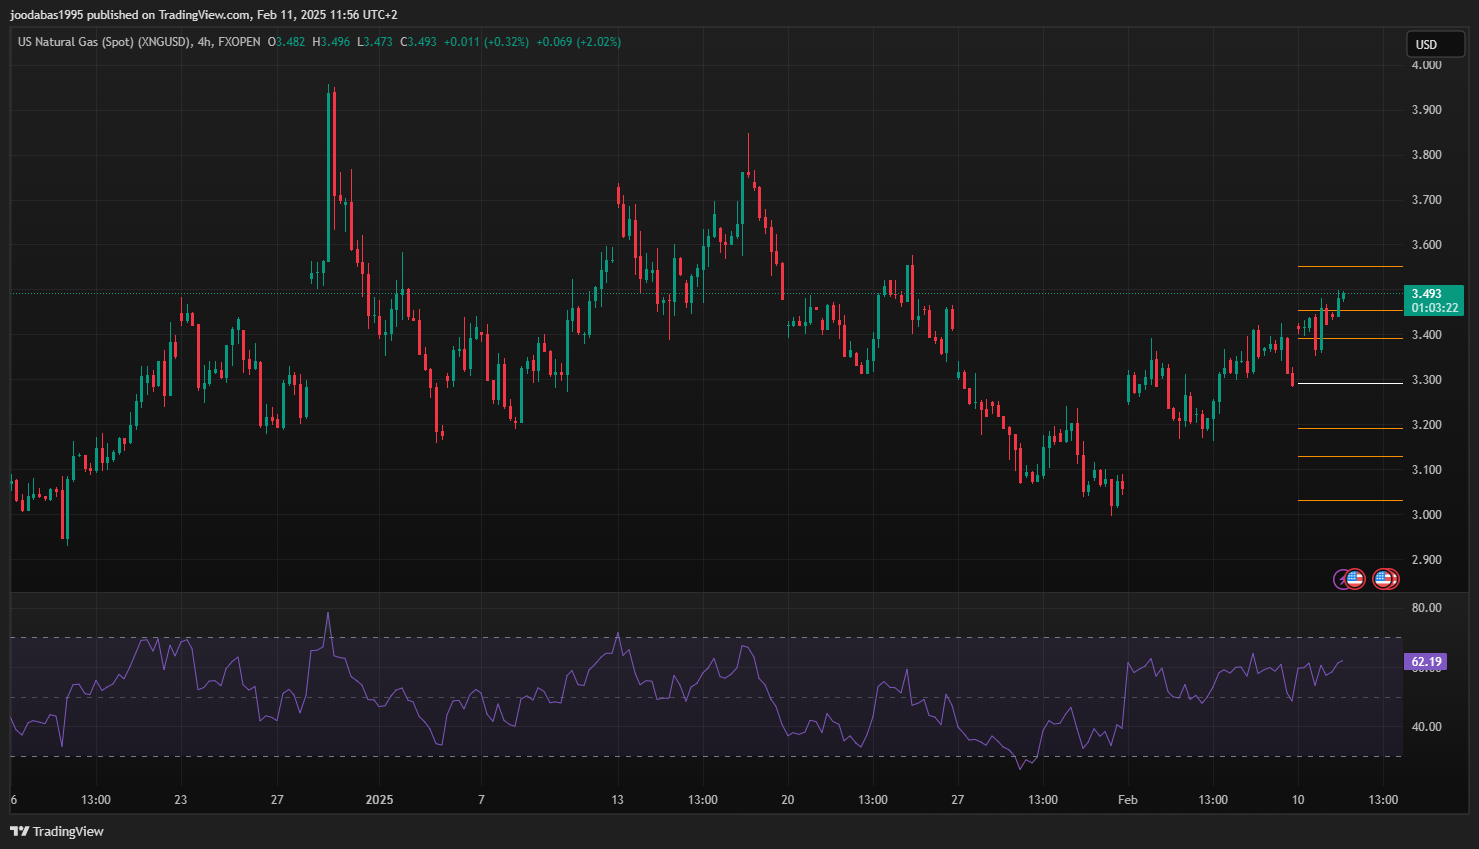Viewport: 1479px width, 849px height.
Task: Click the 2025 label on time axis
Action: point(379,800)
